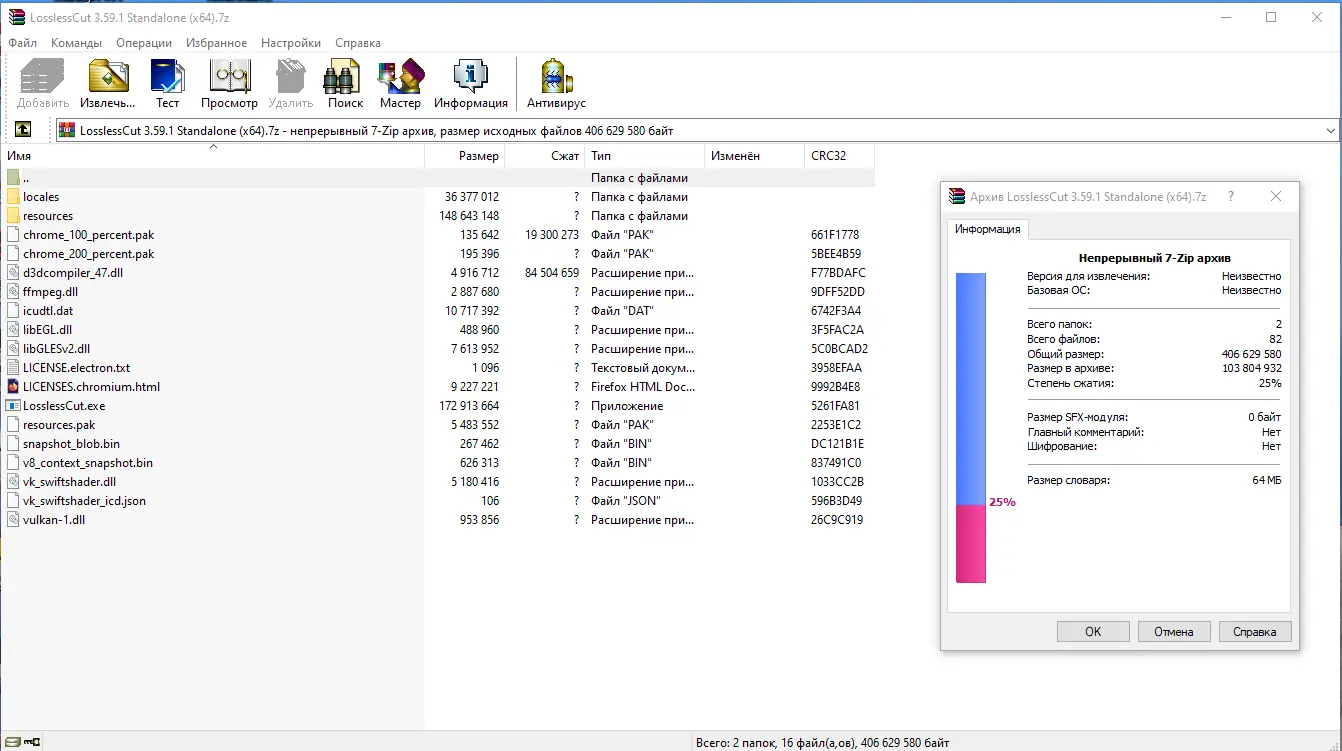The width and height of the screenshot is (1342, 751).
Task: Open the Избранное menu
Action: (x=216, y=43)
